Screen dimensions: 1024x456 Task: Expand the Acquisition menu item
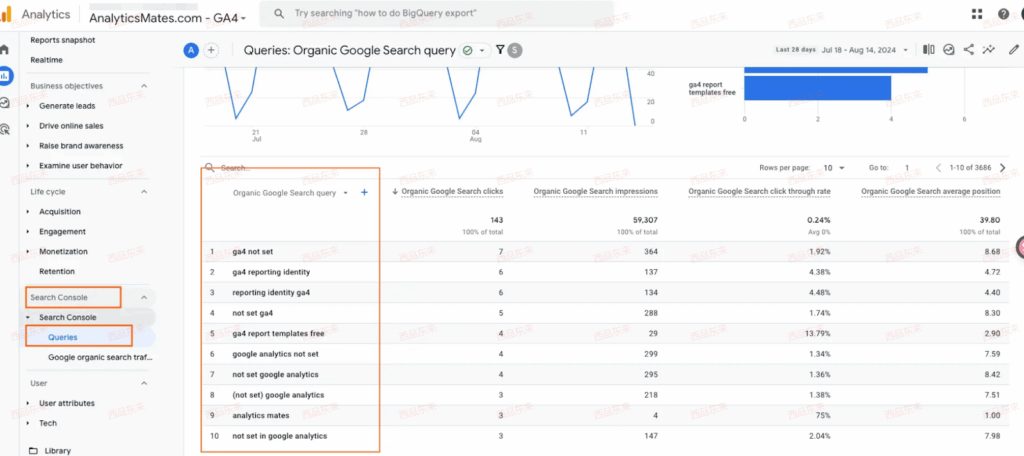[60, 211]
